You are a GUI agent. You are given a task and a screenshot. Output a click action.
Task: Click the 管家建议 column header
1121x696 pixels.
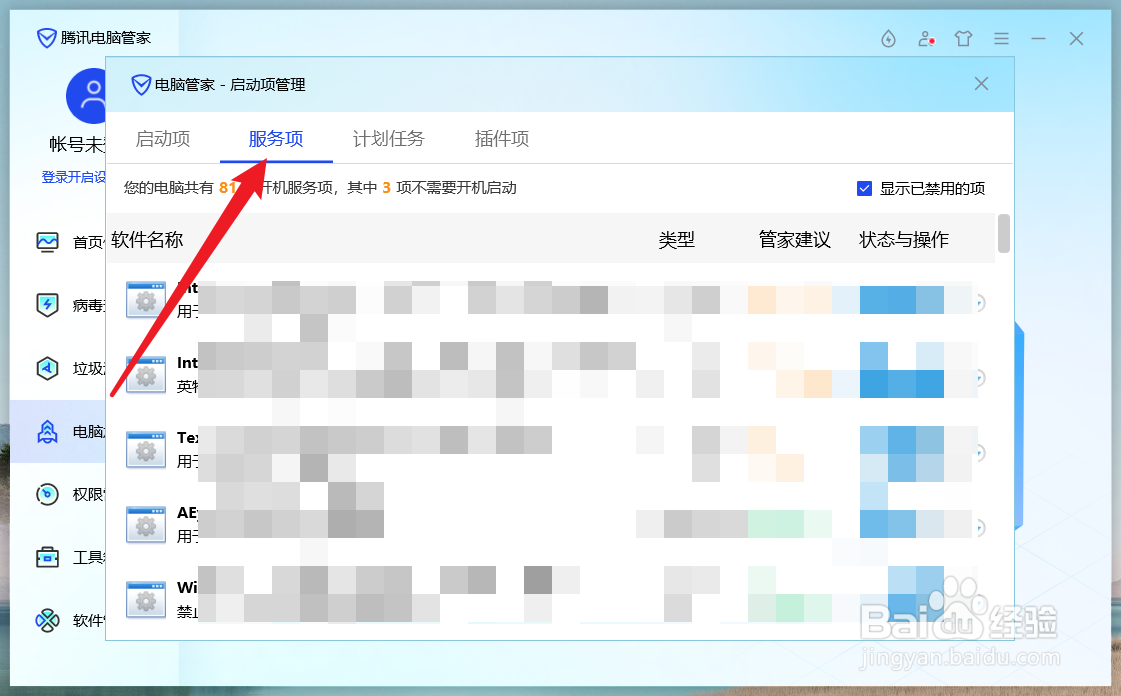[794, 239]
